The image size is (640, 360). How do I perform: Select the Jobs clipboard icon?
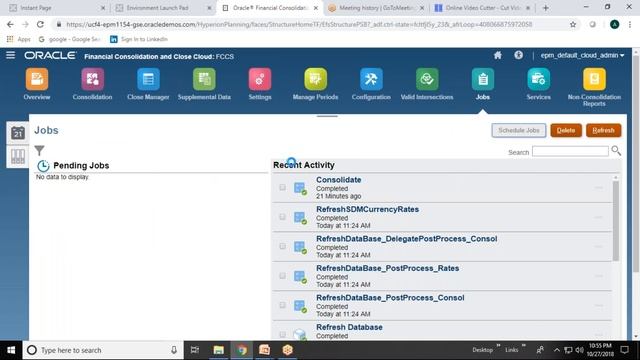[482, 79]
